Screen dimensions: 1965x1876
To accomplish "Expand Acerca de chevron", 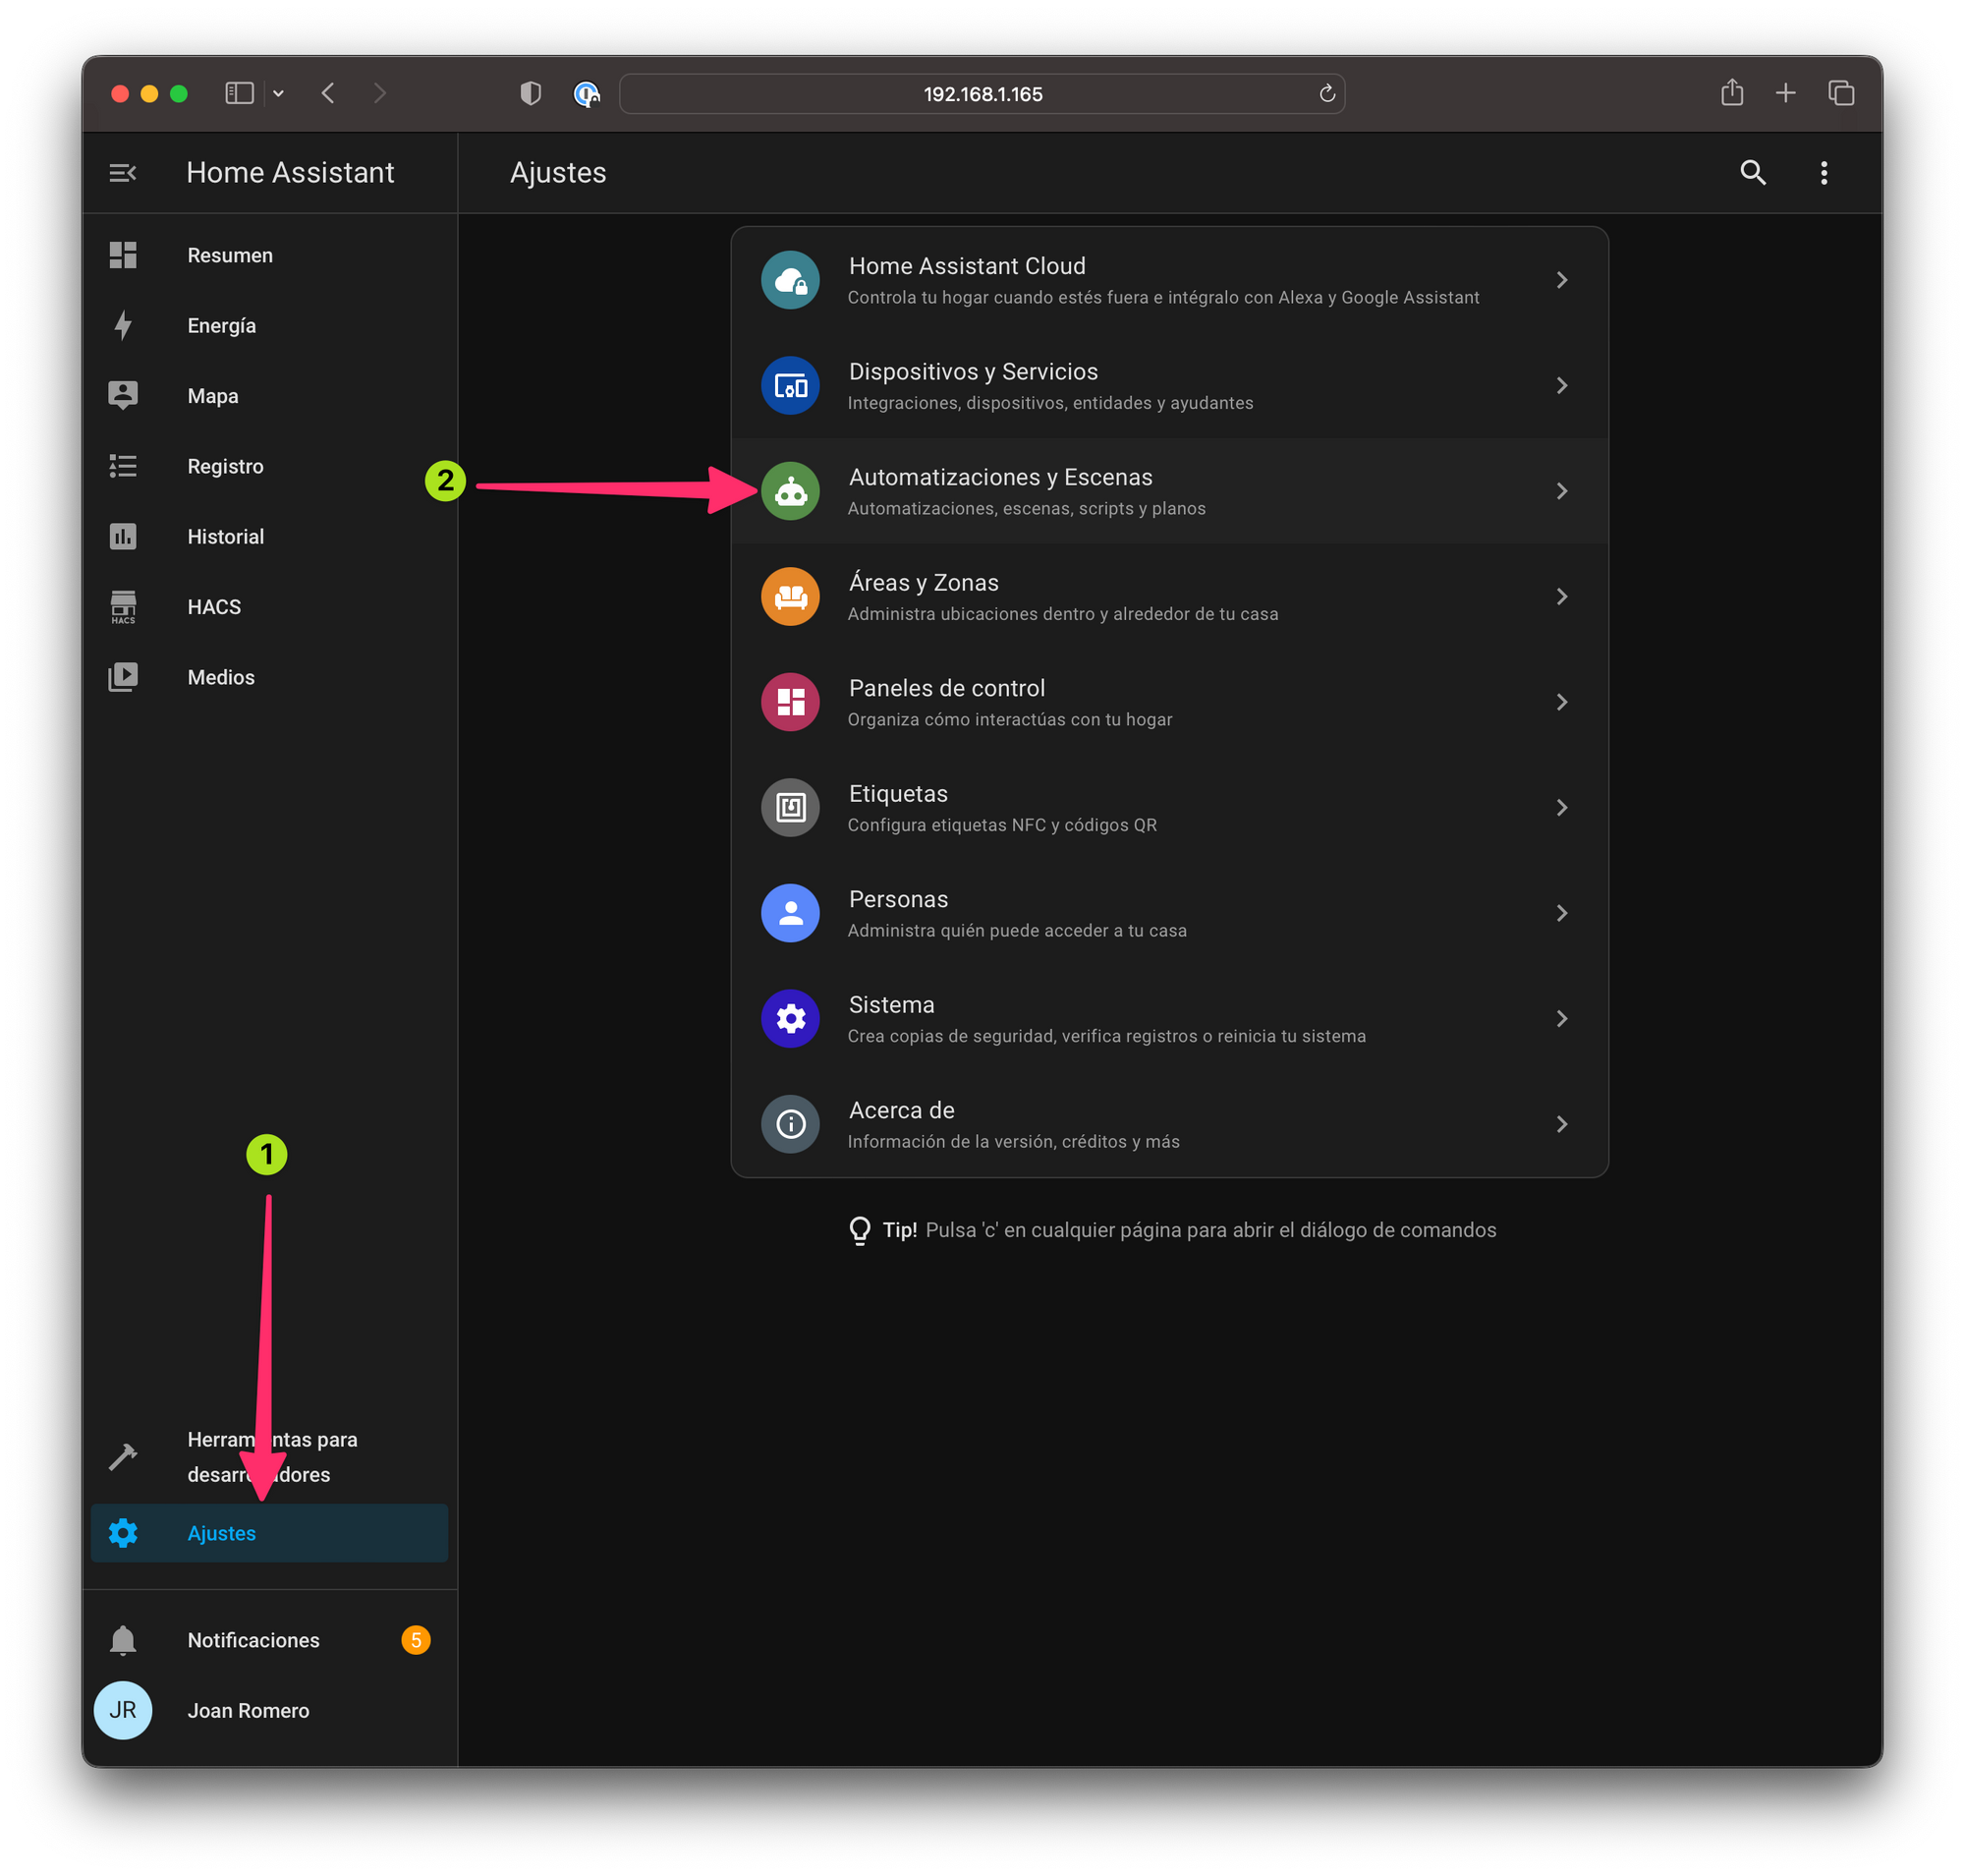I will pos(1561,1124).
